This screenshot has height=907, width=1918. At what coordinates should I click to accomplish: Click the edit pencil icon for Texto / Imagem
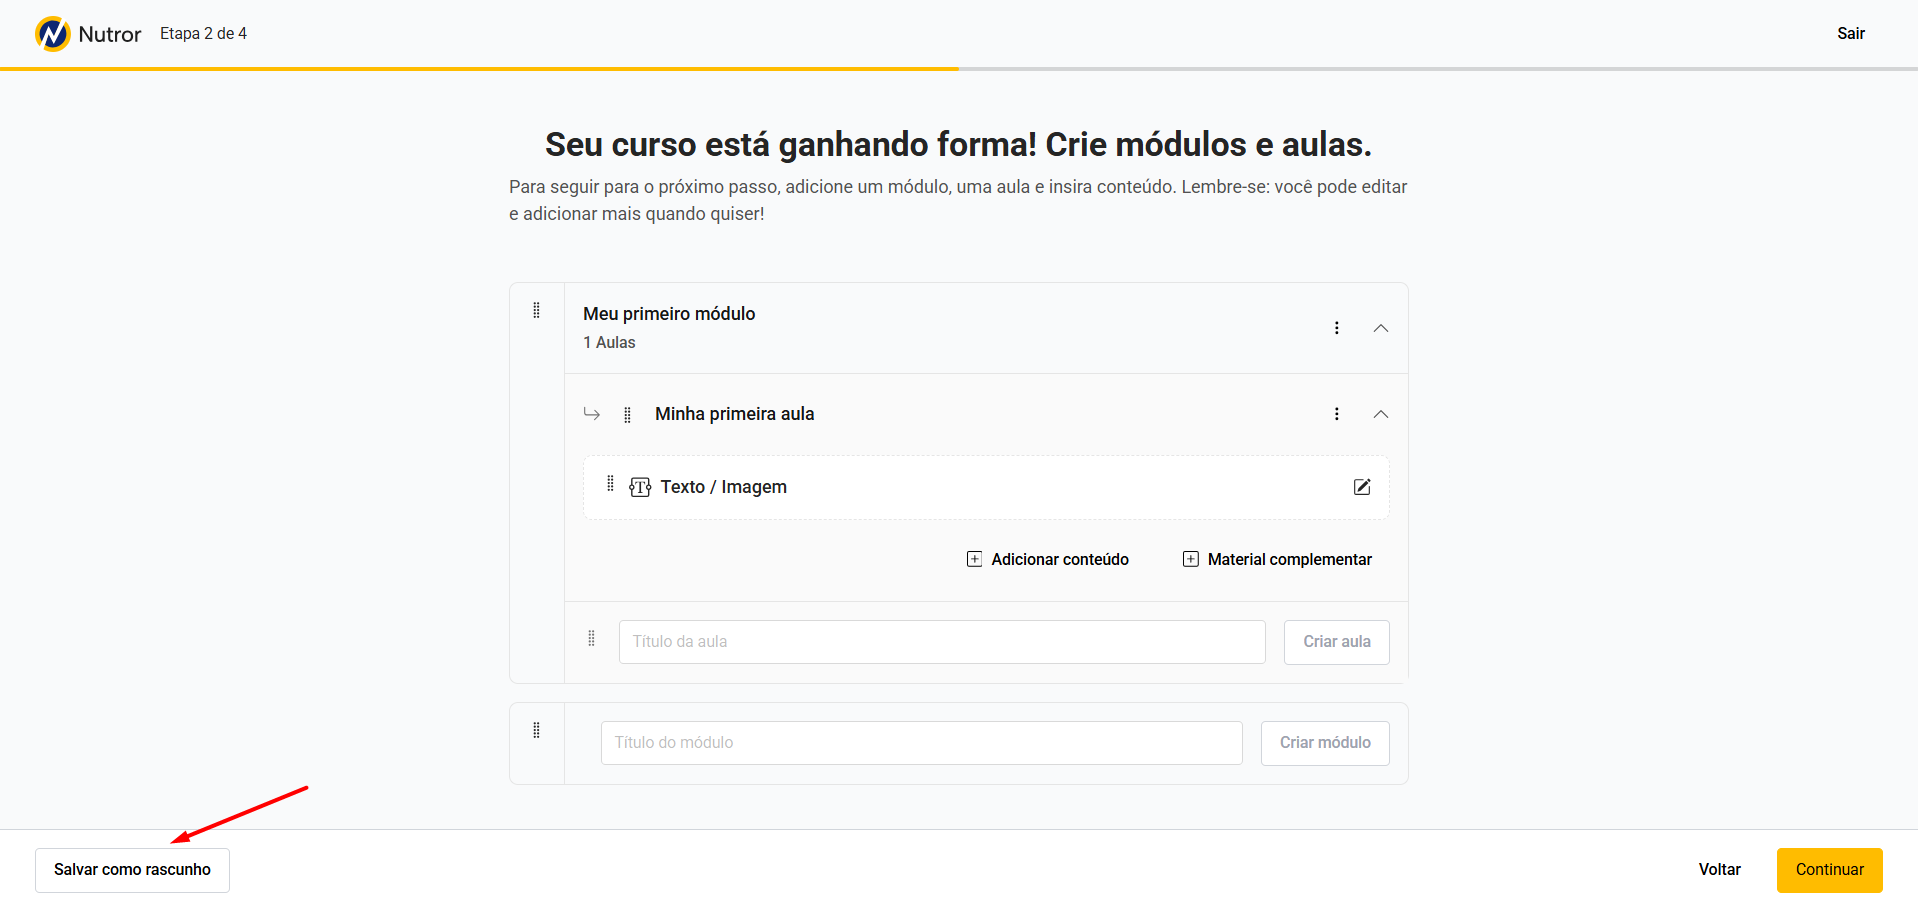coord(1362,487)
